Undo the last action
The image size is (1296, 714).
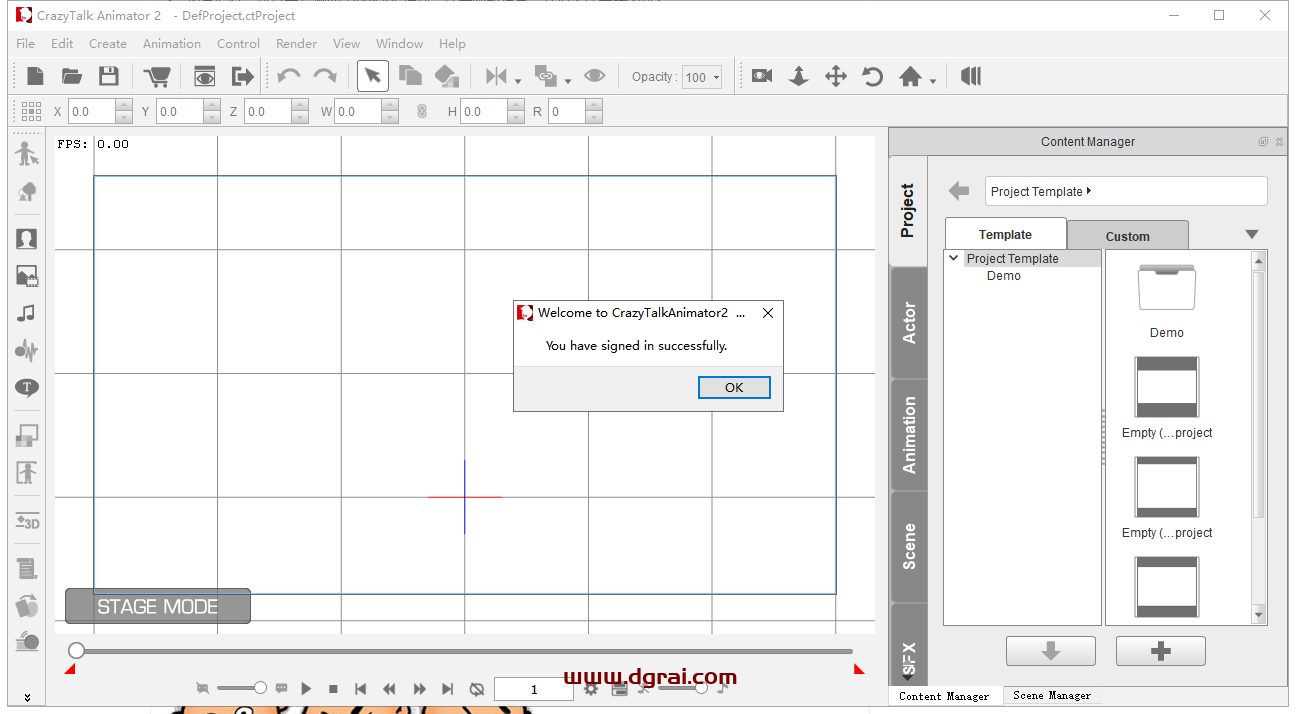coord(289,76)
